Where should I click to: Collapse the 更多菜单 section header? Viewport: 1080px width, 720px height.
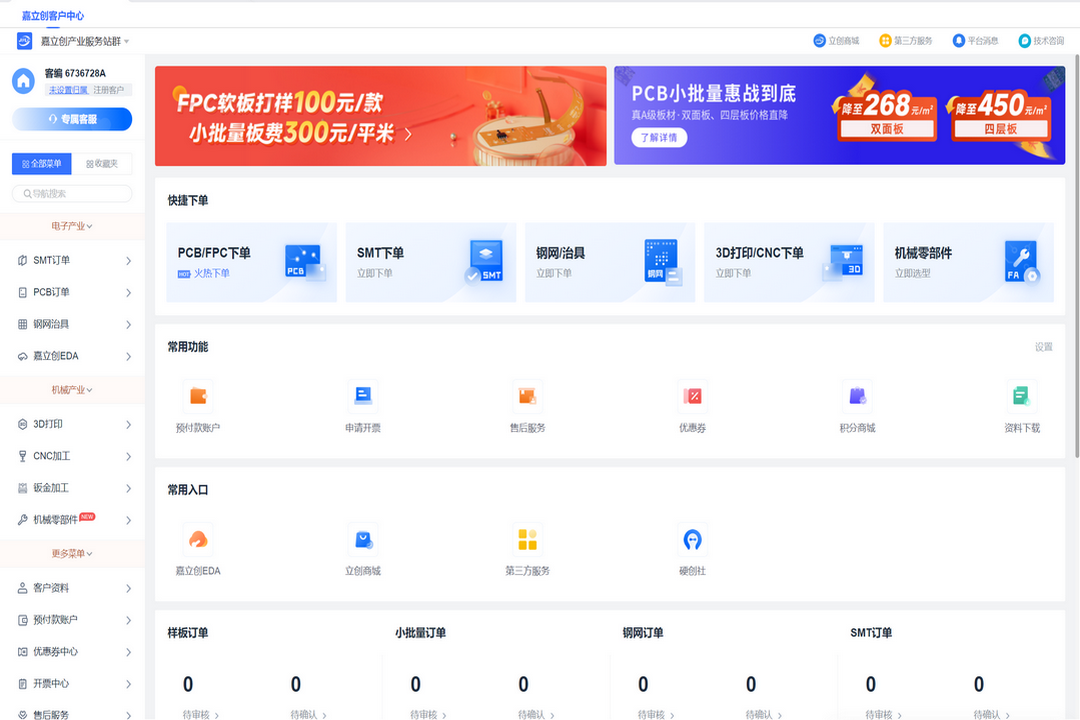[72, 553]
